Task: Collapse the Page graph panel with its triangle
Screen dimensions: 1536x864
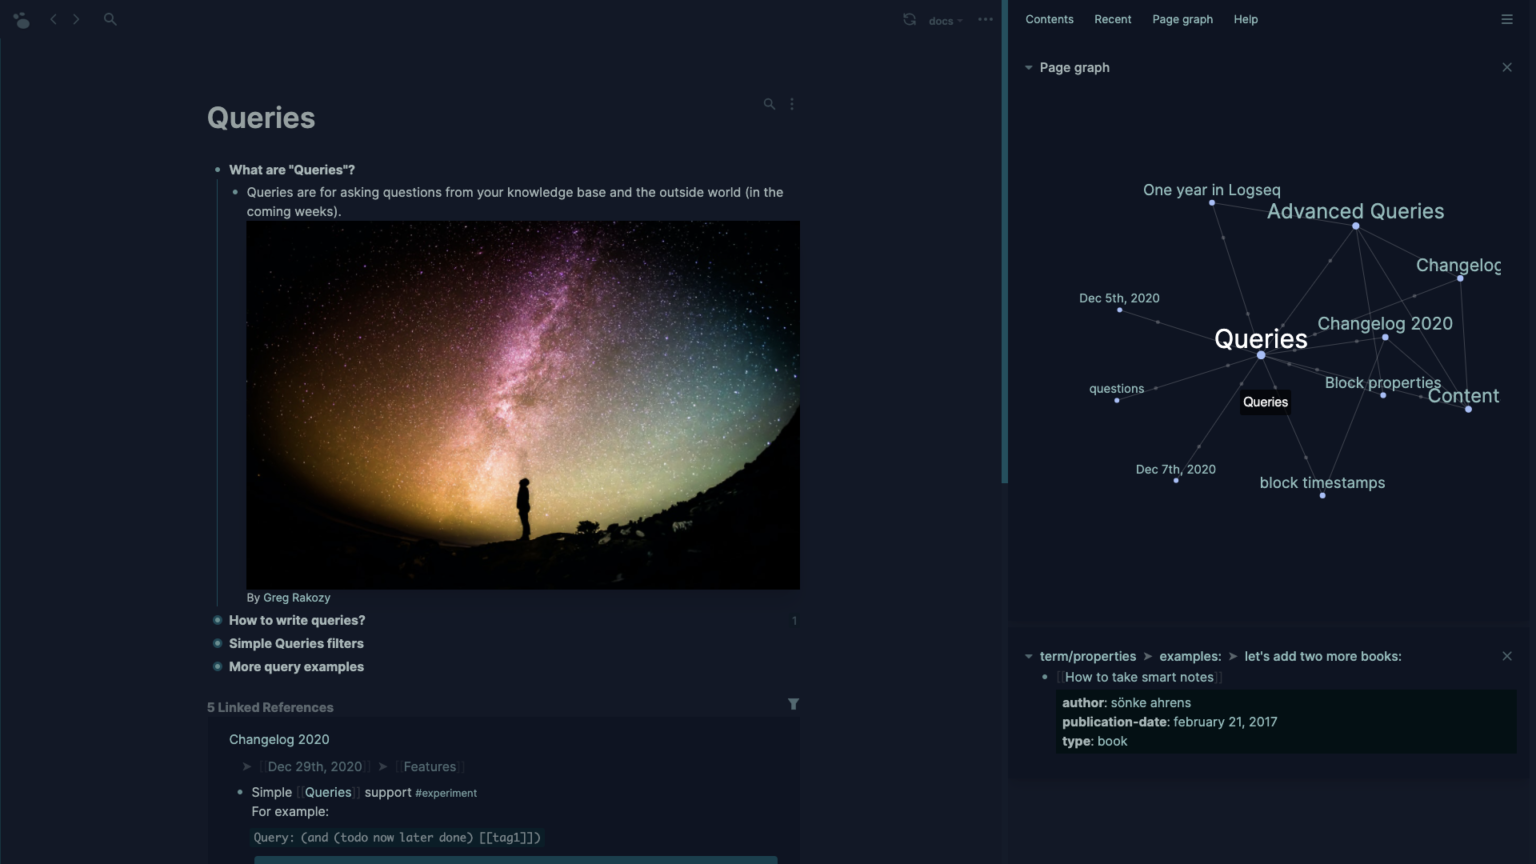Action: click(1029, 67)
